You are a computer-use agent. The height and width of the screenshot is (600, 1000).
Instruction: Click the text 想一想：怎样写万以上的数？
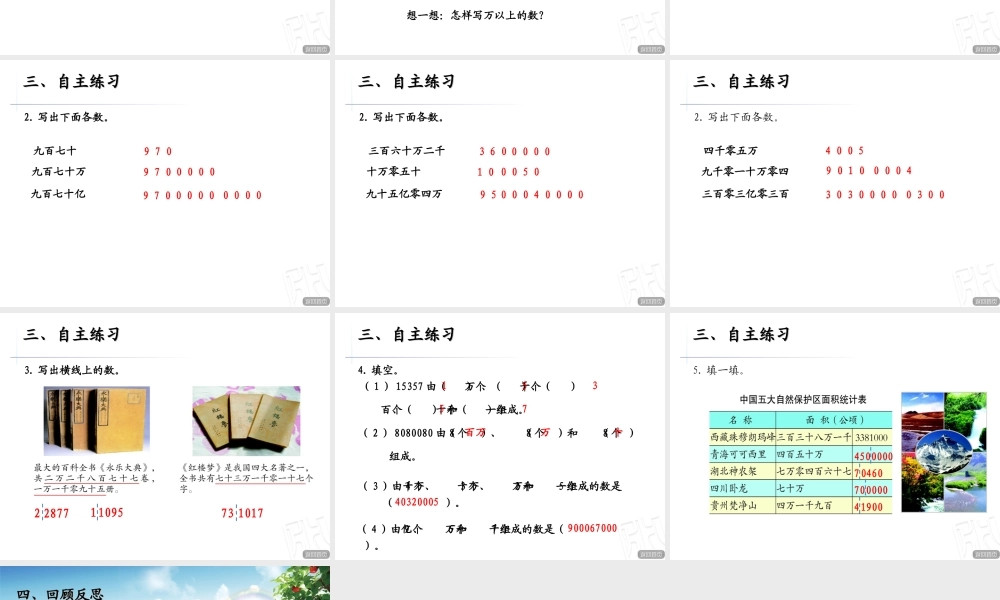475,15
